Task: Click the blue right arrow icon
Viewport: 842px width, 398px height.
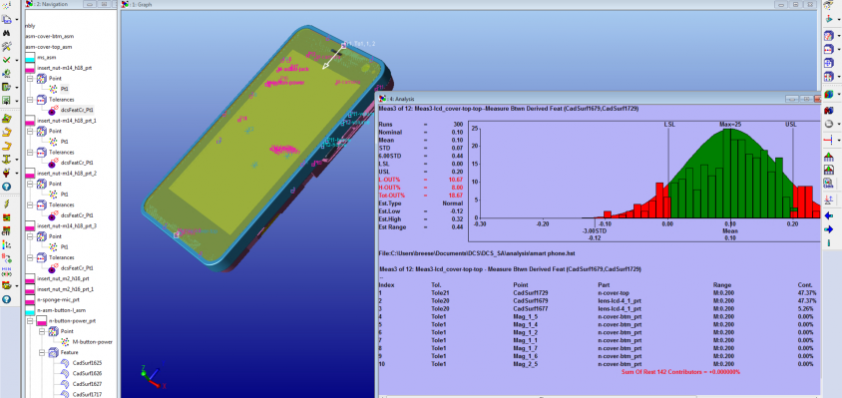Action: (x=828, y=229)
